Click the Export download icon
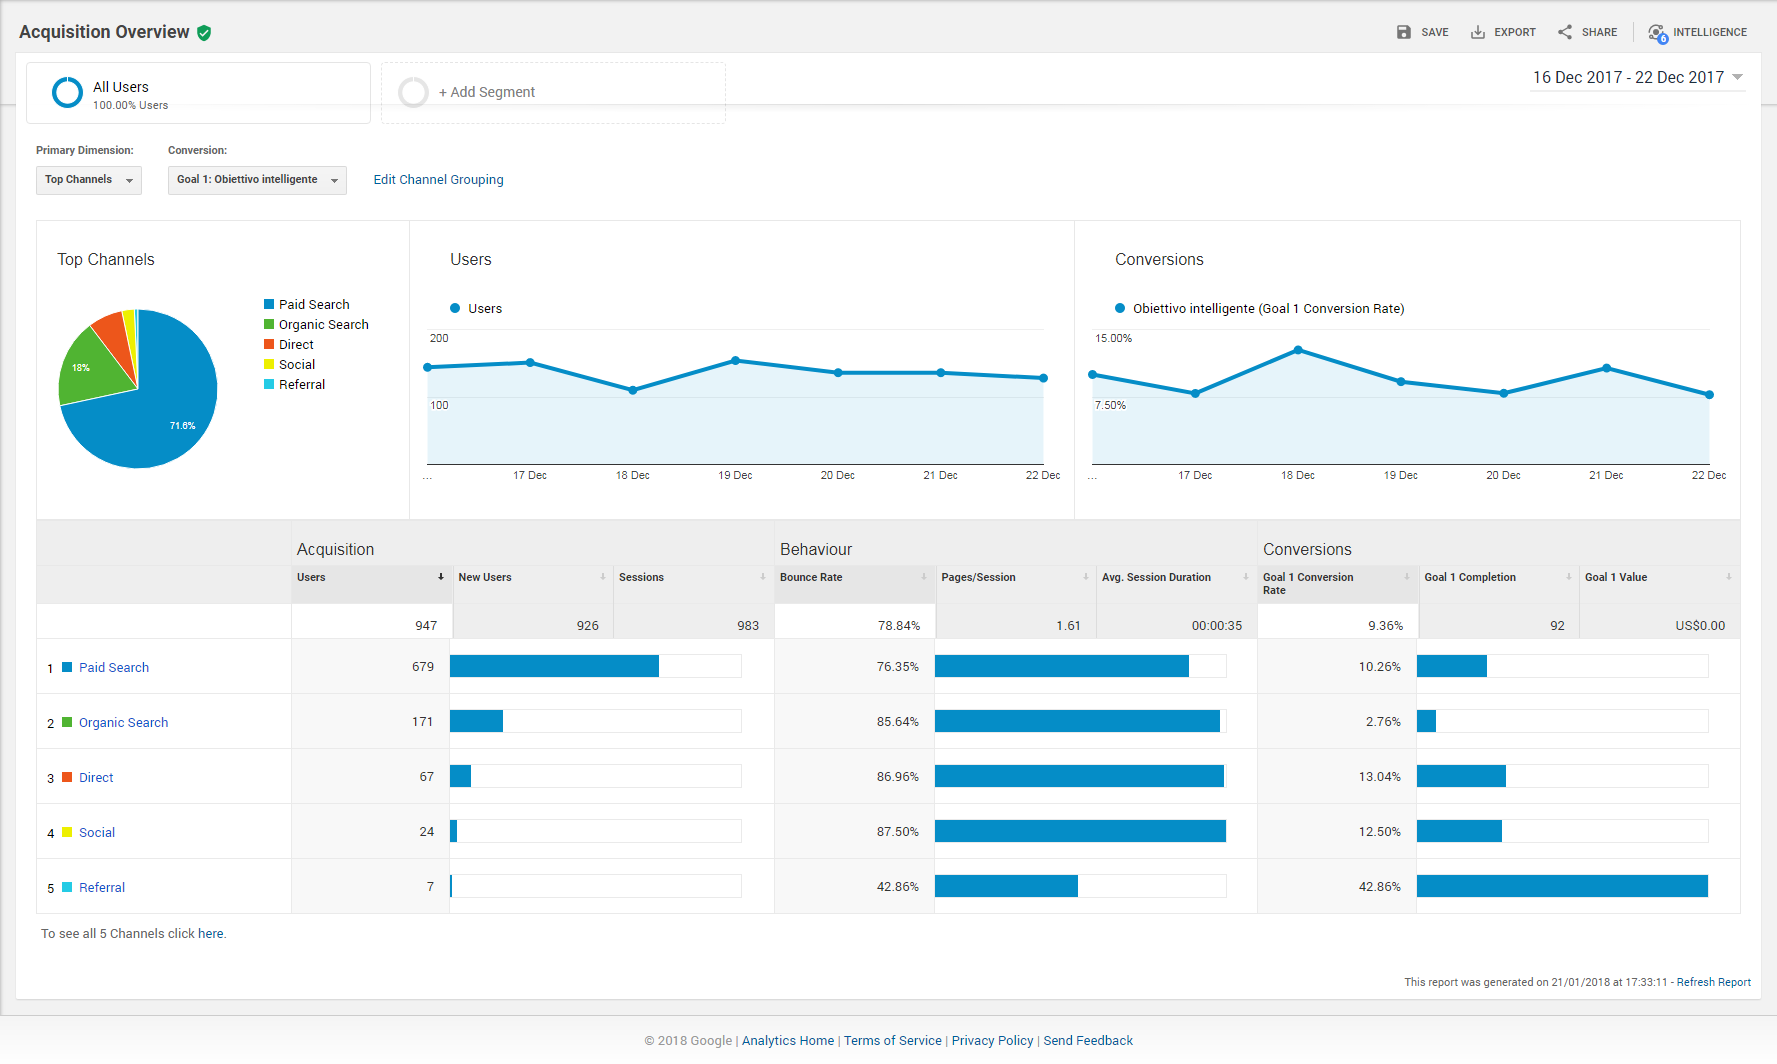 point(1477,32)
